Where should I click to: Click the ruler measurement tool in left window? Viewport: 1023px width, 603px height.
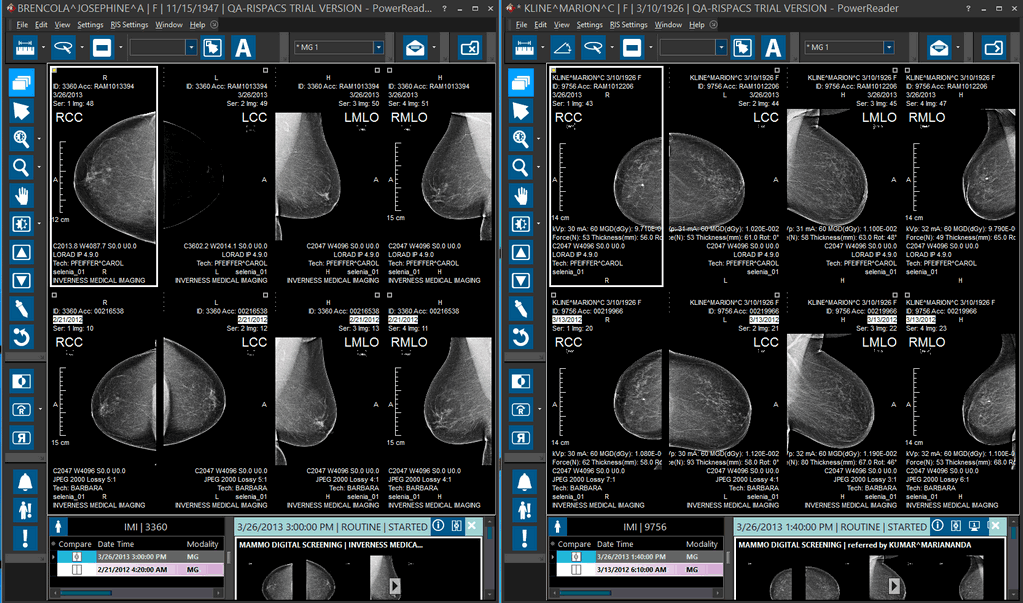point(25,47)
